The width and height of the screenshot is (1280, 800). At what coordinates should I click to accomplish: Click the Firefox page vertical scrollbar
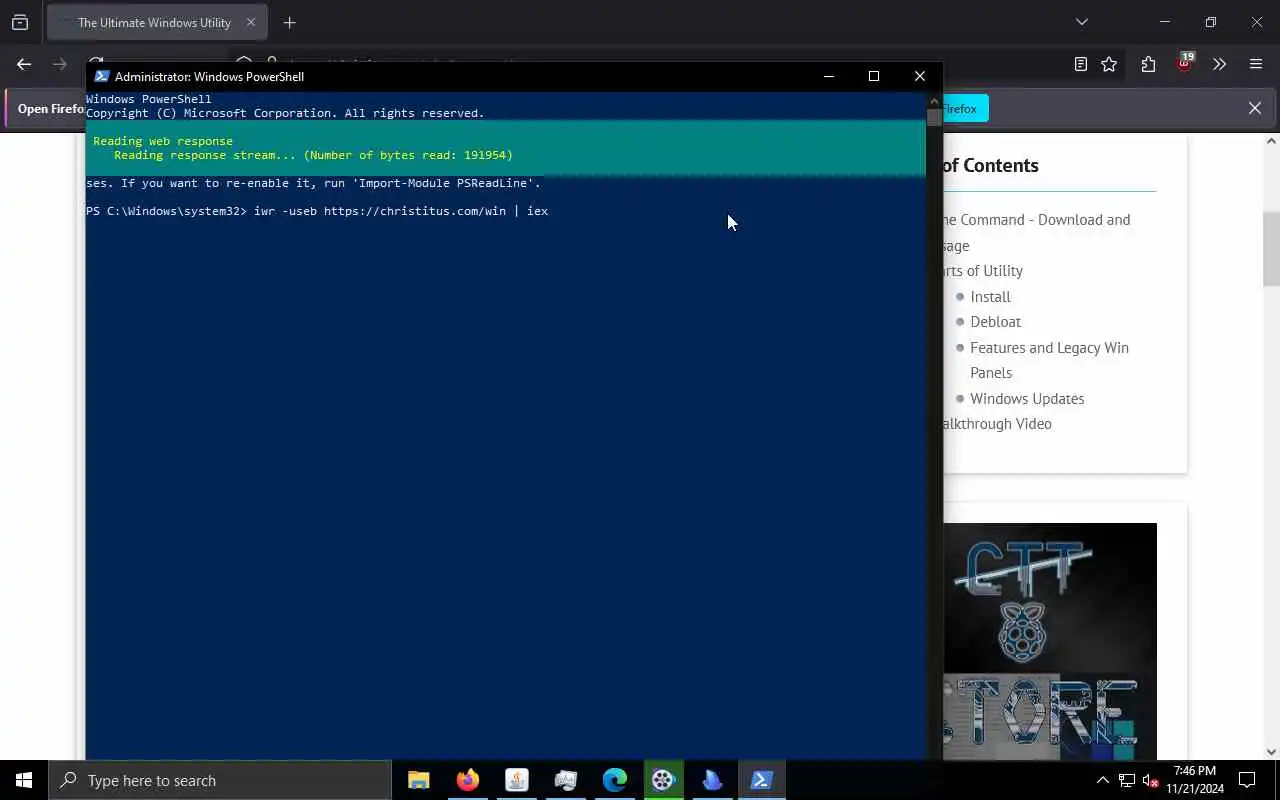1271,248
